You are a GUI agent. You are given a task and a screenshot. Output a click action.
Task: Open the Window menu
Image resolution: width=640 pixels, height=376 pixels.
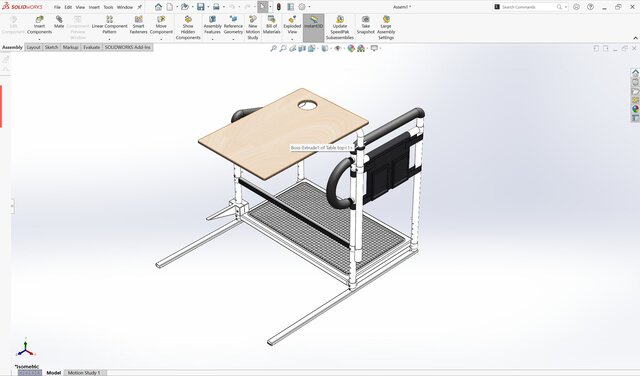pyautogui.click(x=125, y=7)
